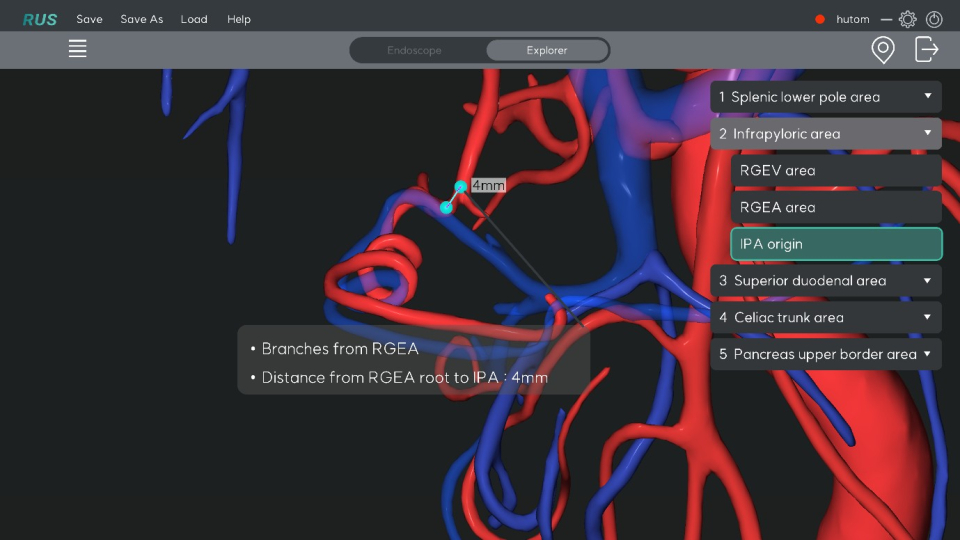960x540 pixels.
Task: Expand Celiac trunk area dropdown
Action: [x=826, y=318]
